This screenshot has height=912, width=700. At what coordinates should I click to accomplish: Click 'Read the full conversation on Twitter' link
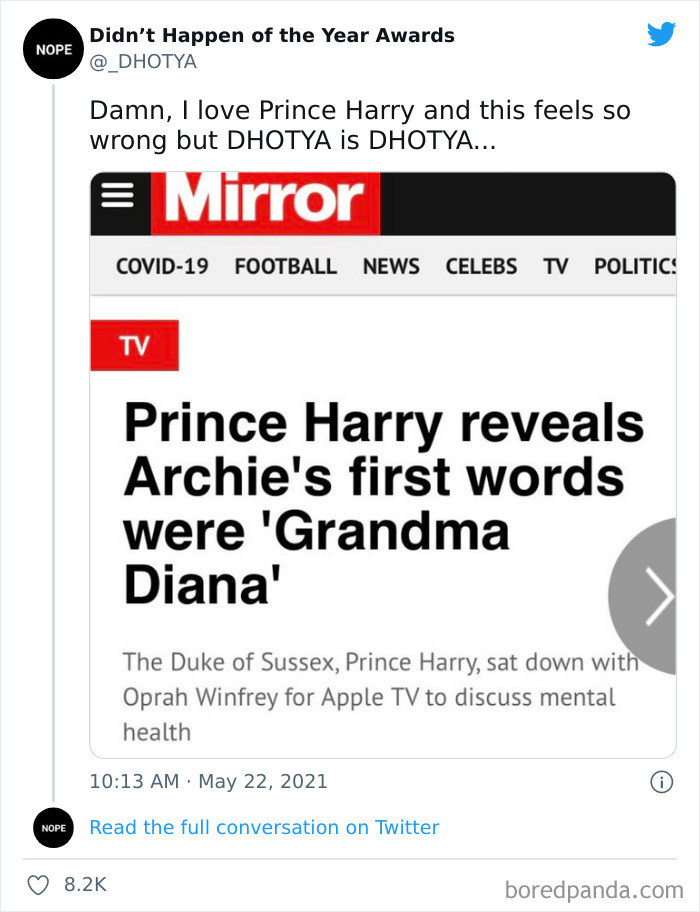click(264, 827)
